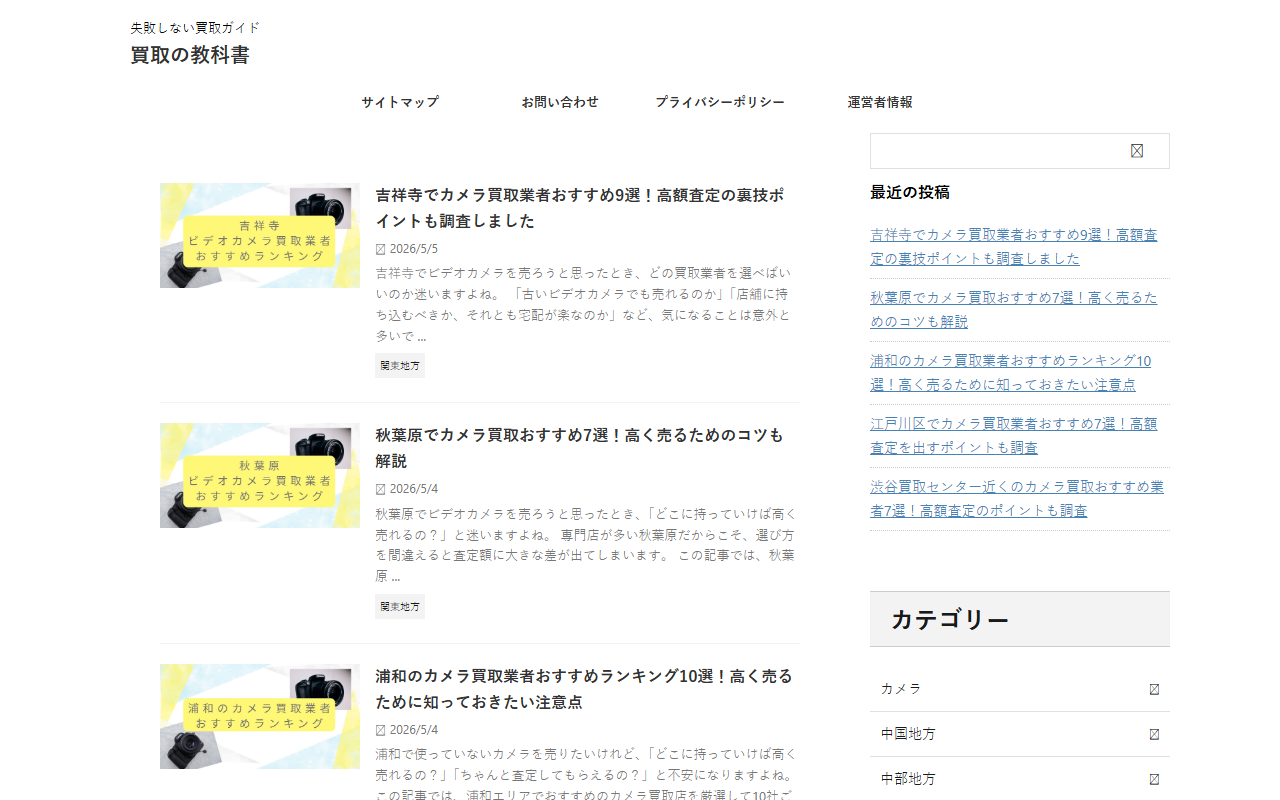Open recent post link 吉祥寺でカメラ買取業者 in sidebar
1280x800 pixels.
(x=1014, y=247)
